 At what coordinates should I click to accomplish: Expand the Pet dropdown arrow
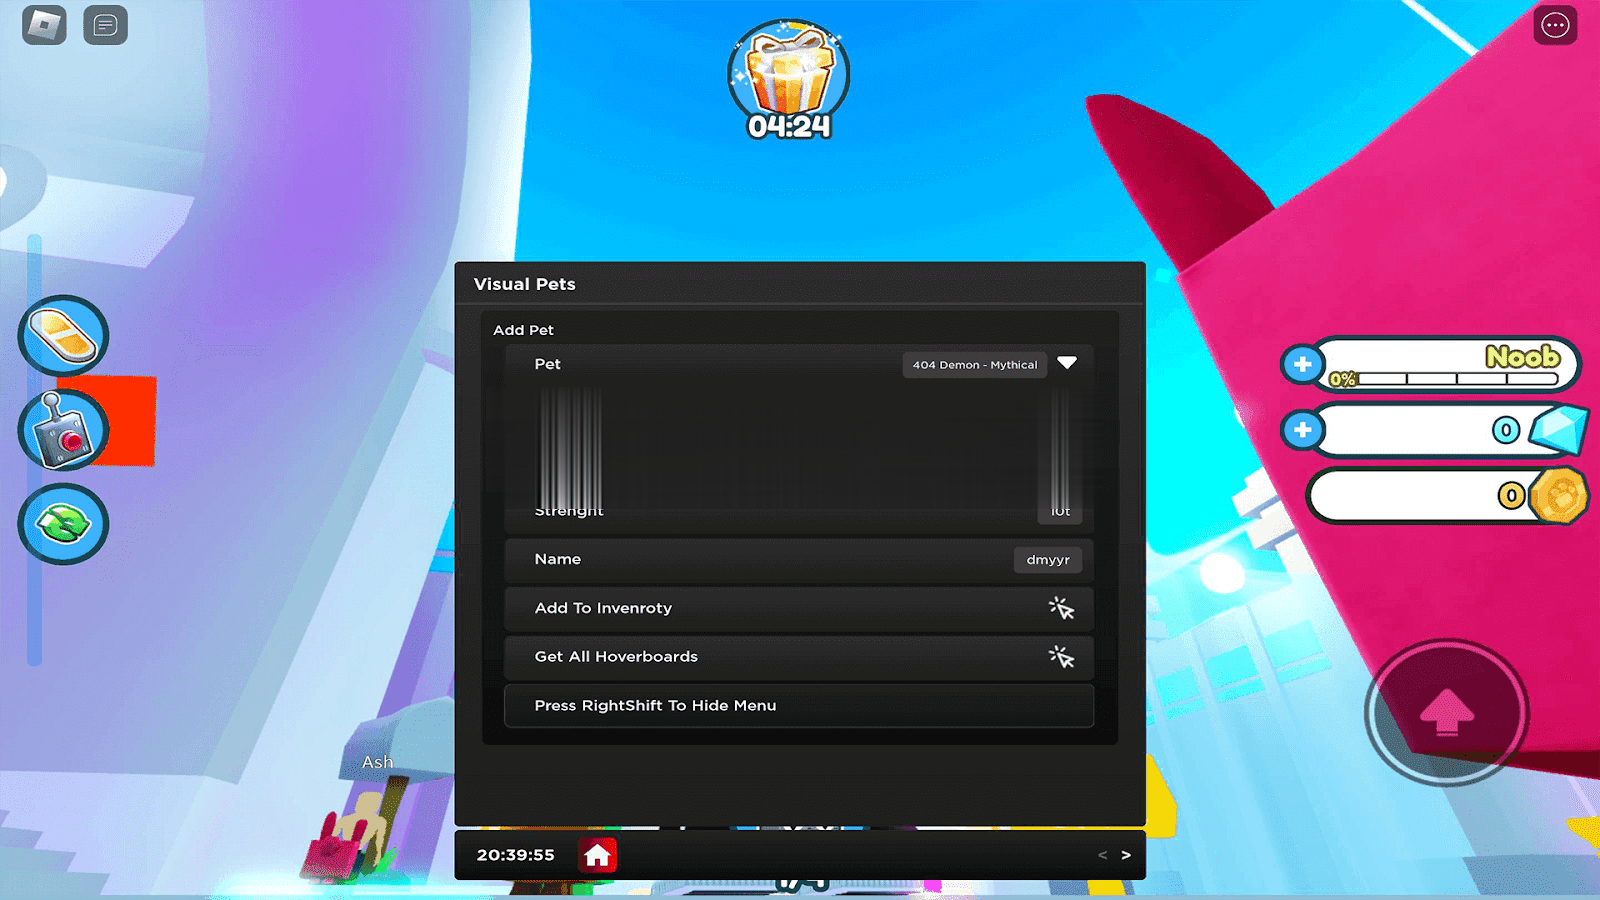[x=1067, y=364]
